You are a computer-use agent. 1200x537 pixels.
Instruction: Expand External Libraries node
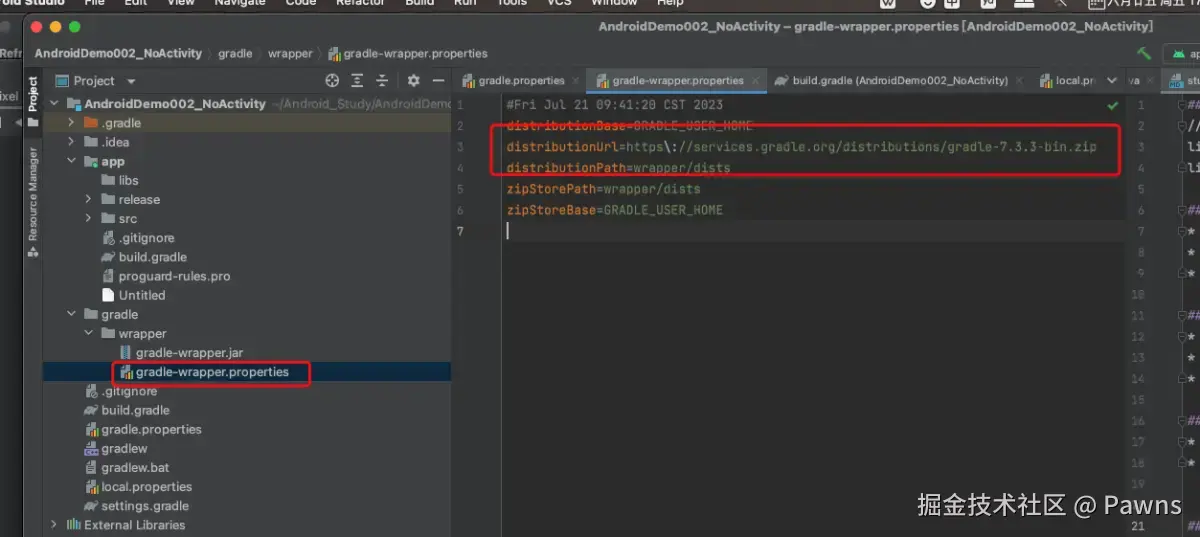coord(54,525)
